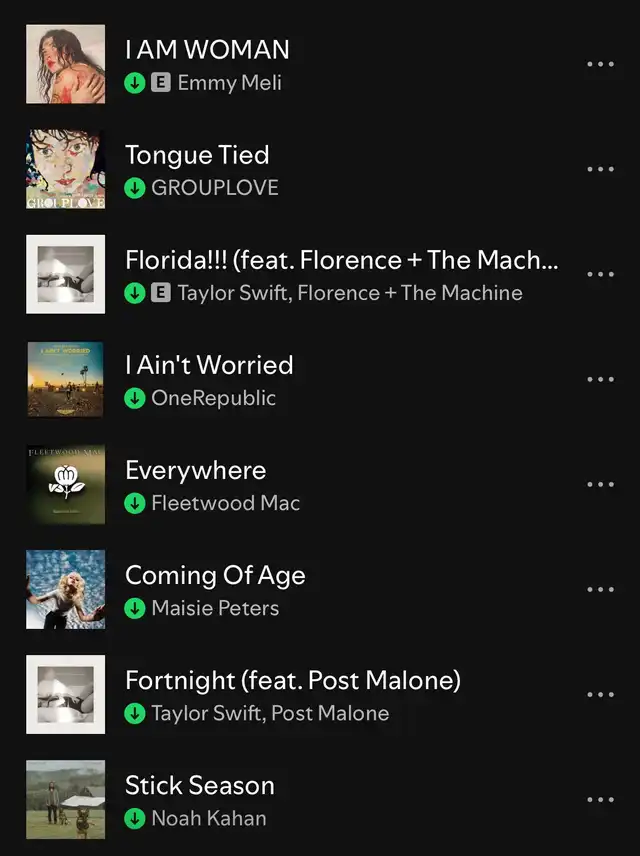Open more options for Fortnight track
Viewport: 640px width, 856px height.
(600, 694)
